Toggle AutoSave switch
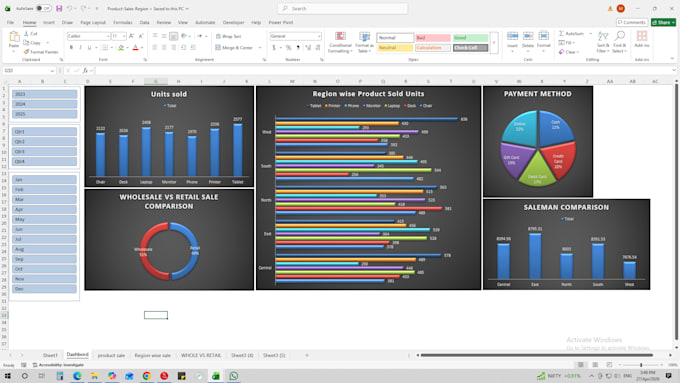 [x=43, y=8]
